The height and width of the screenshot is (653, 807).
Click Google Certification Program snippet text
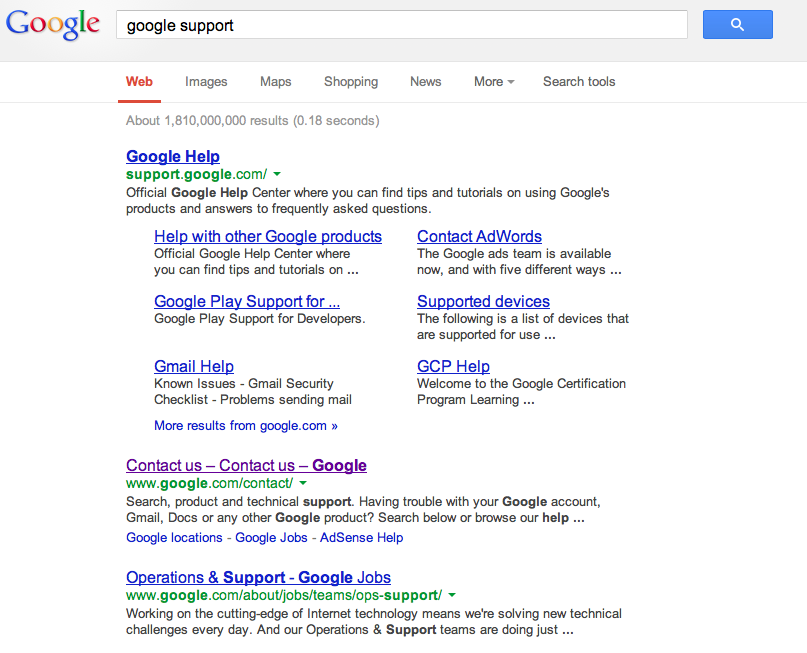(x=521, y=392)
